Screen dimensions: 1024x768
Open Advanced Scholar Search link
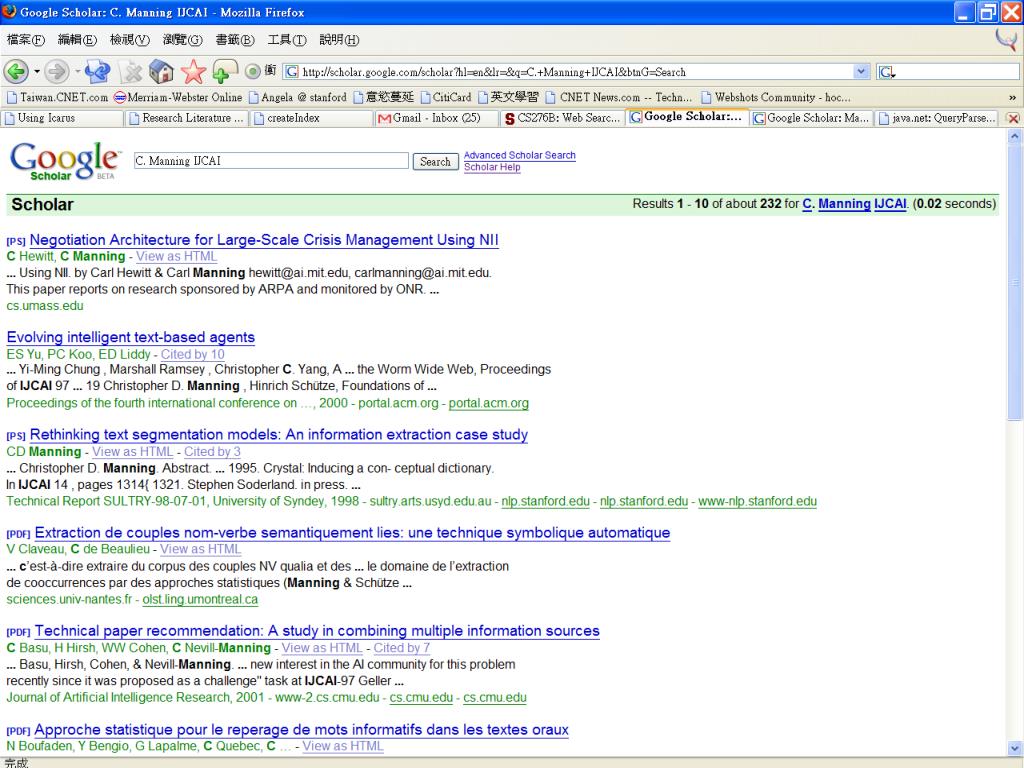click(520, 155)
